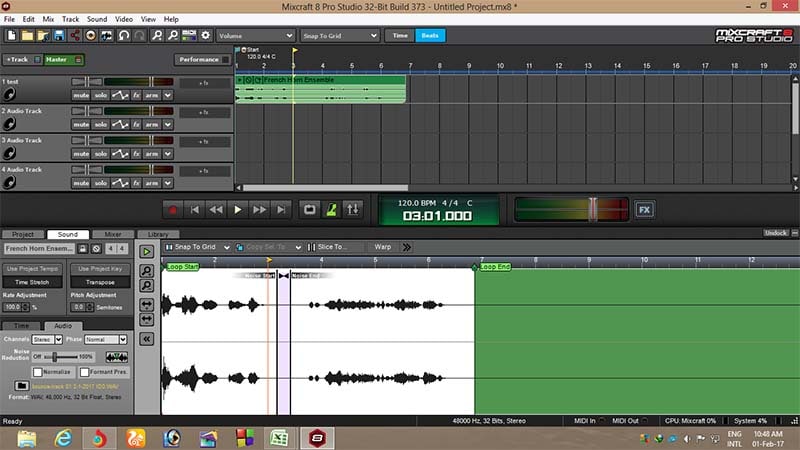Screen dimensions: 800x450
Task: Click the Add Sound File toolbar icon
Action: coord(43,35)
